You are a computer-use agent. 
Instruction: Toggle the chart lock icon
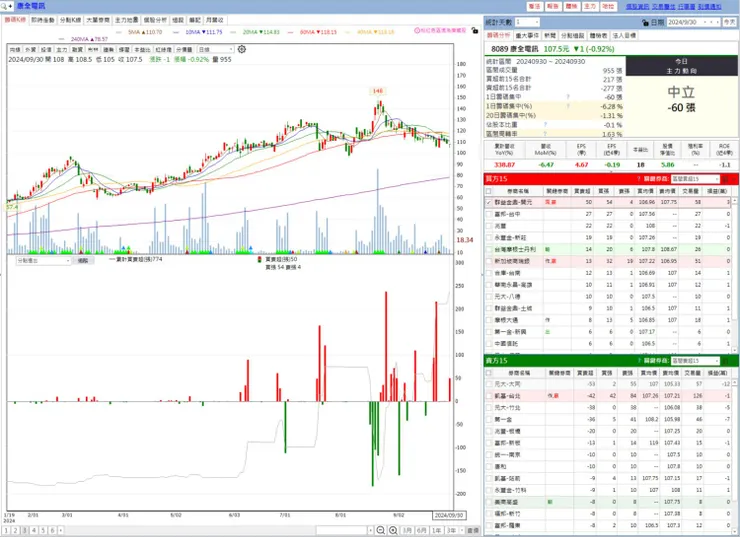tap(475, 31)
